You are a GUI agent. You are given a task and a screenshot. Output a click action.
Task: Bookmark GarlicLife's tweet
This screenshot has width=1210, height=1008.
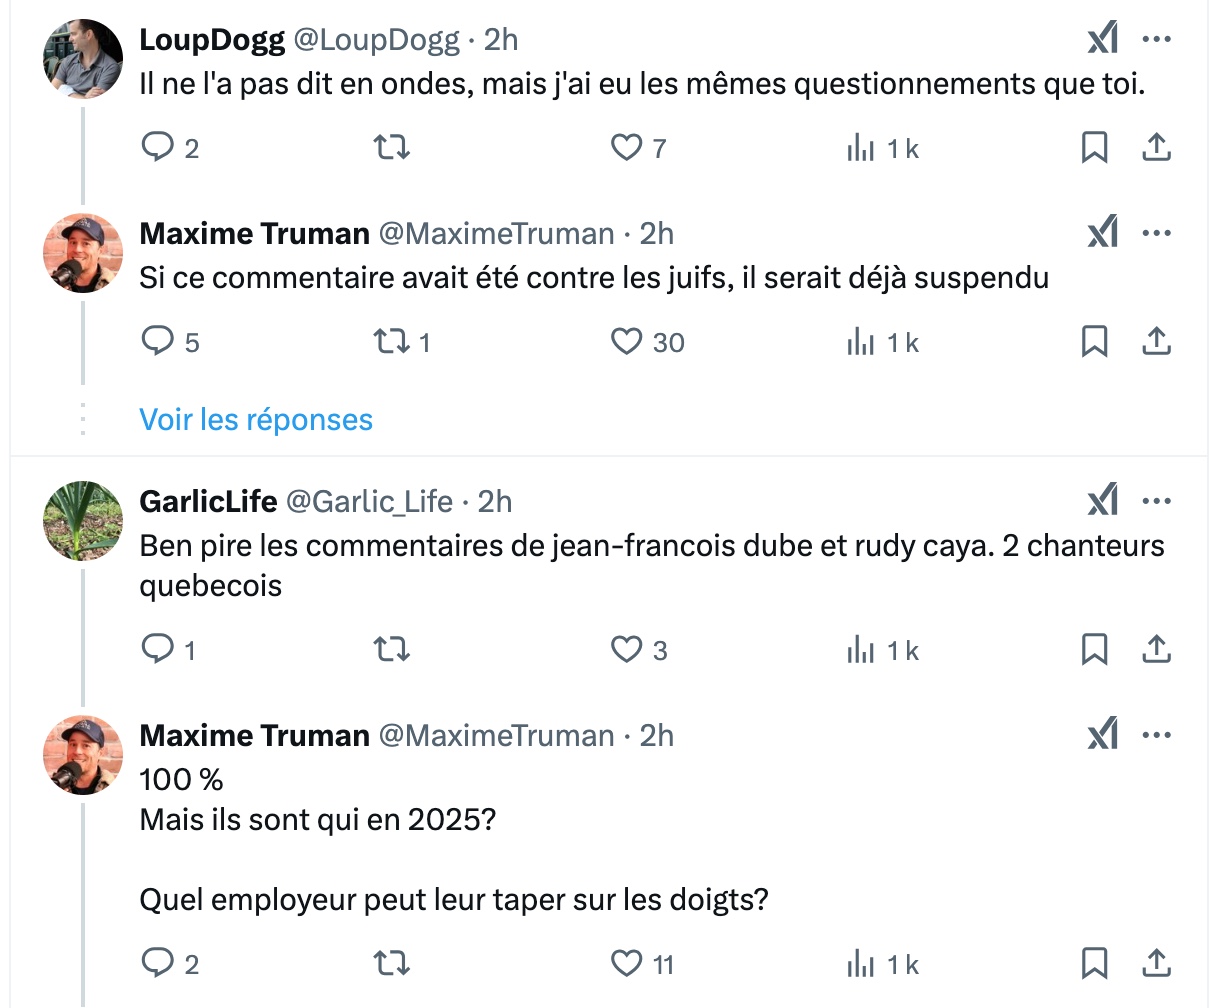click(1095, 650)
